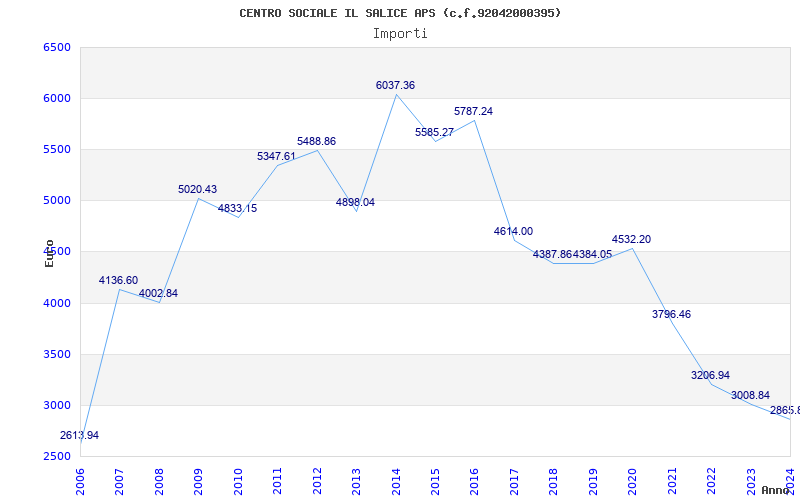The height and width of the screenshot is (500, 800).
Task: Select the data label 4002.84
Action: [x=158, y=294]
